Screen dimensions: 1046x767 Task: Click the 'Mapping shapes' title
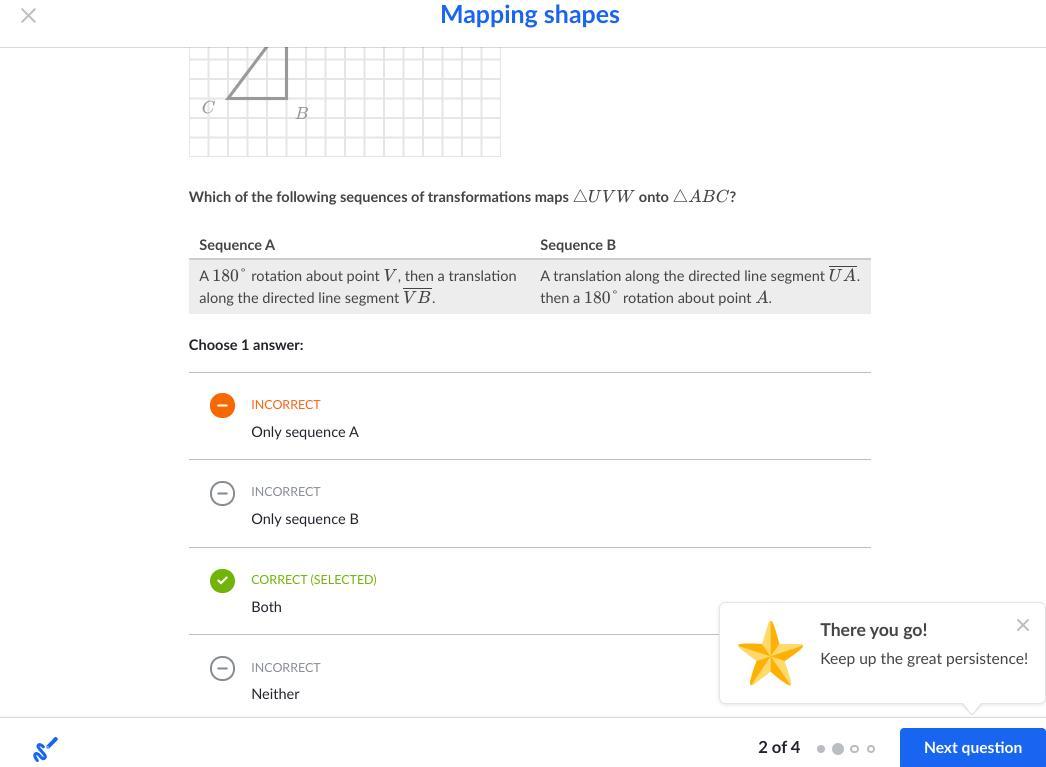pyautogui.click(x=529, y=15)
